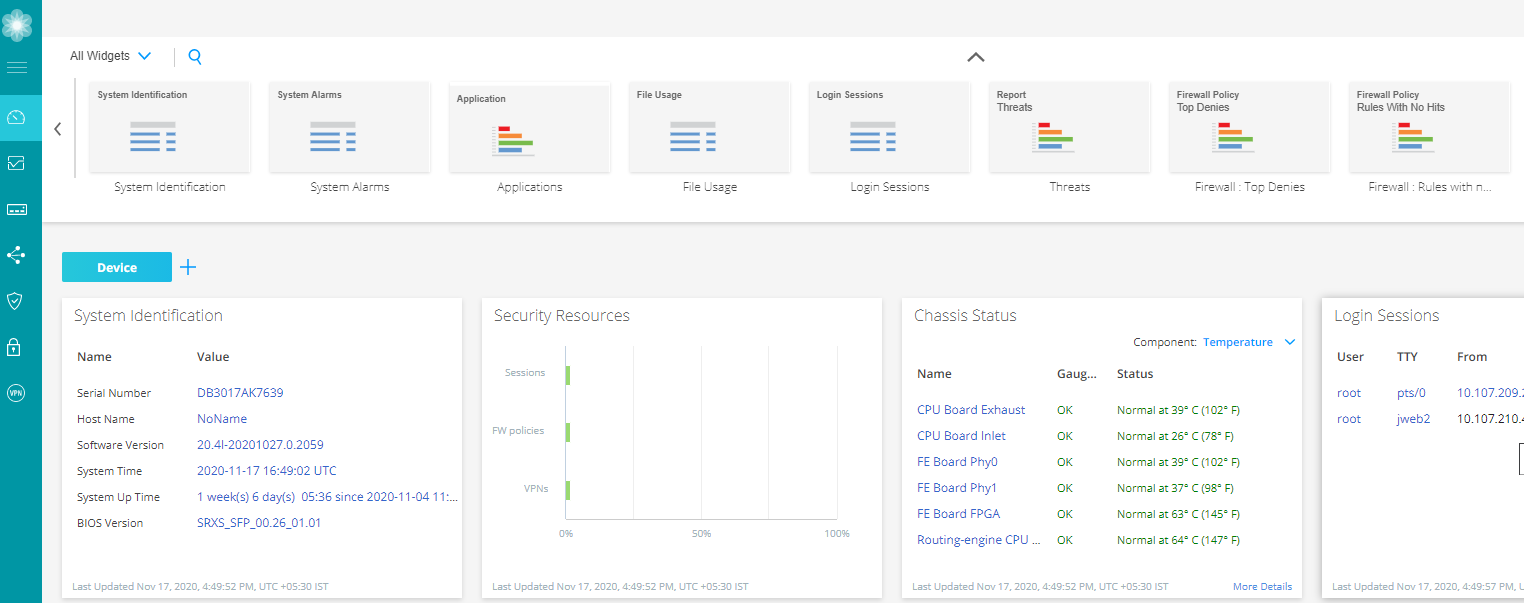Screen dimensions: 1524x603
Task: Click the Juniper logo at the top left
Action: coord(17,23)
